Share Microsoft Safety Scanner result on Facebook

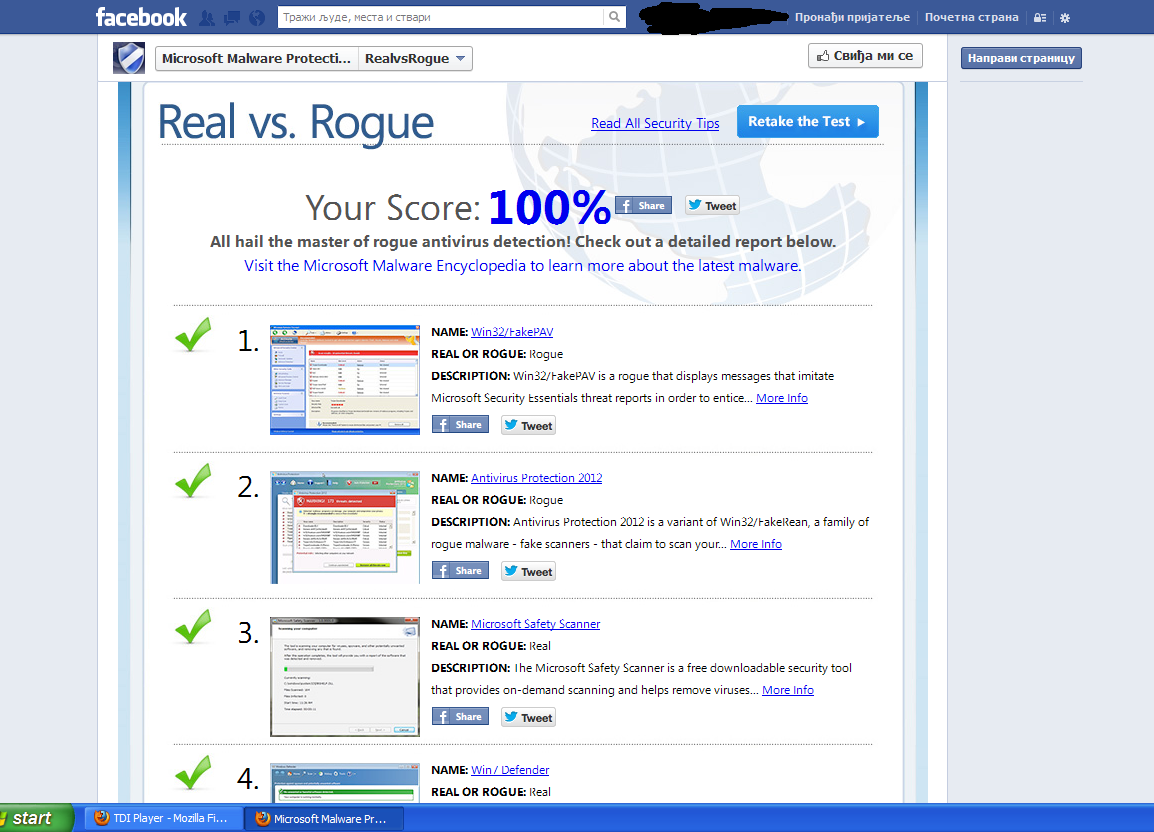point(460,716)
